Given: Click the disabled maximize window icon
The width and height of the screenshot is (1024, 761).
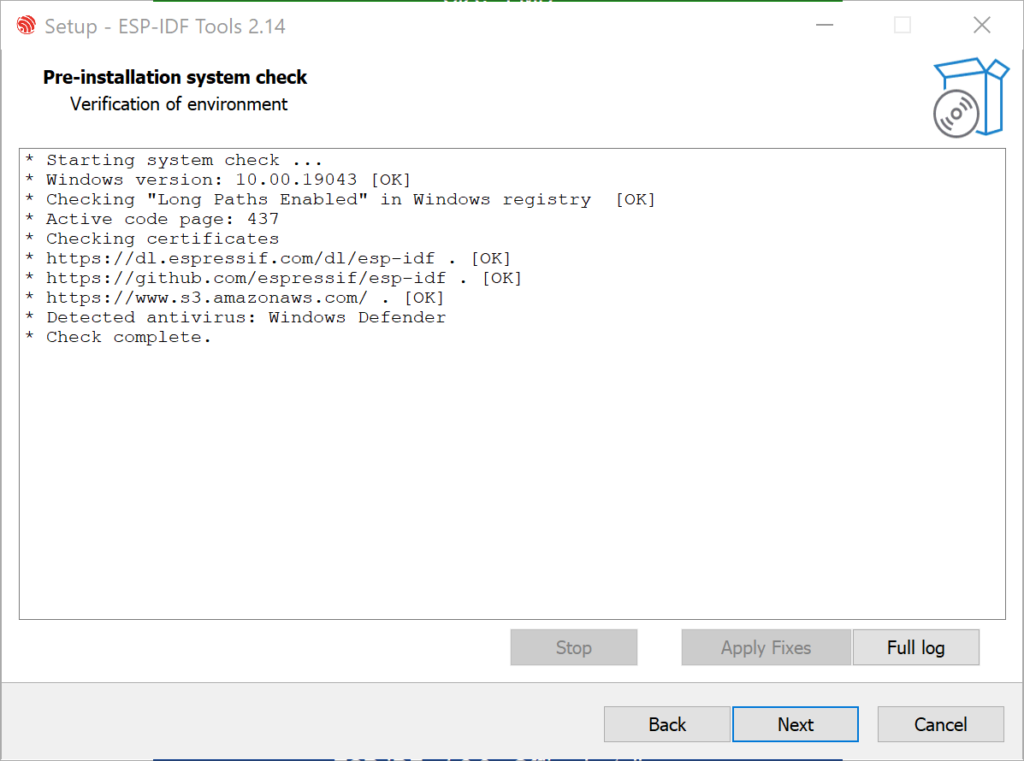Looking at the screenshot, I should [903, 25].
